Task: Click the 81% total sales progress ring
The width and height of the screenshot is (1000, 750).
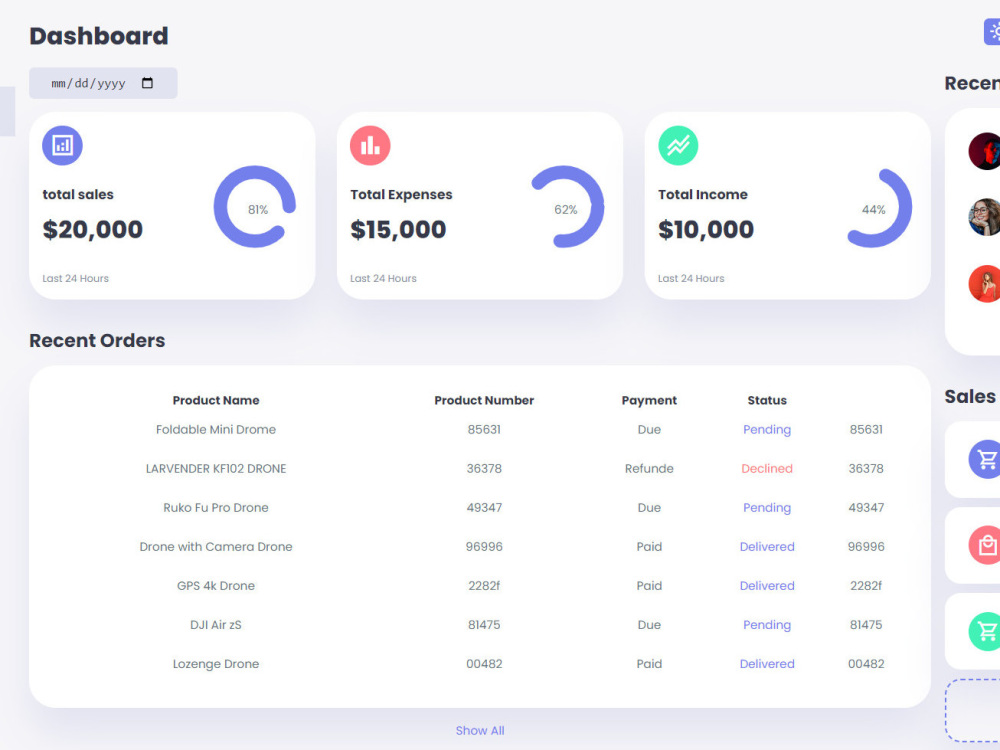Action: tap(254, 207)
